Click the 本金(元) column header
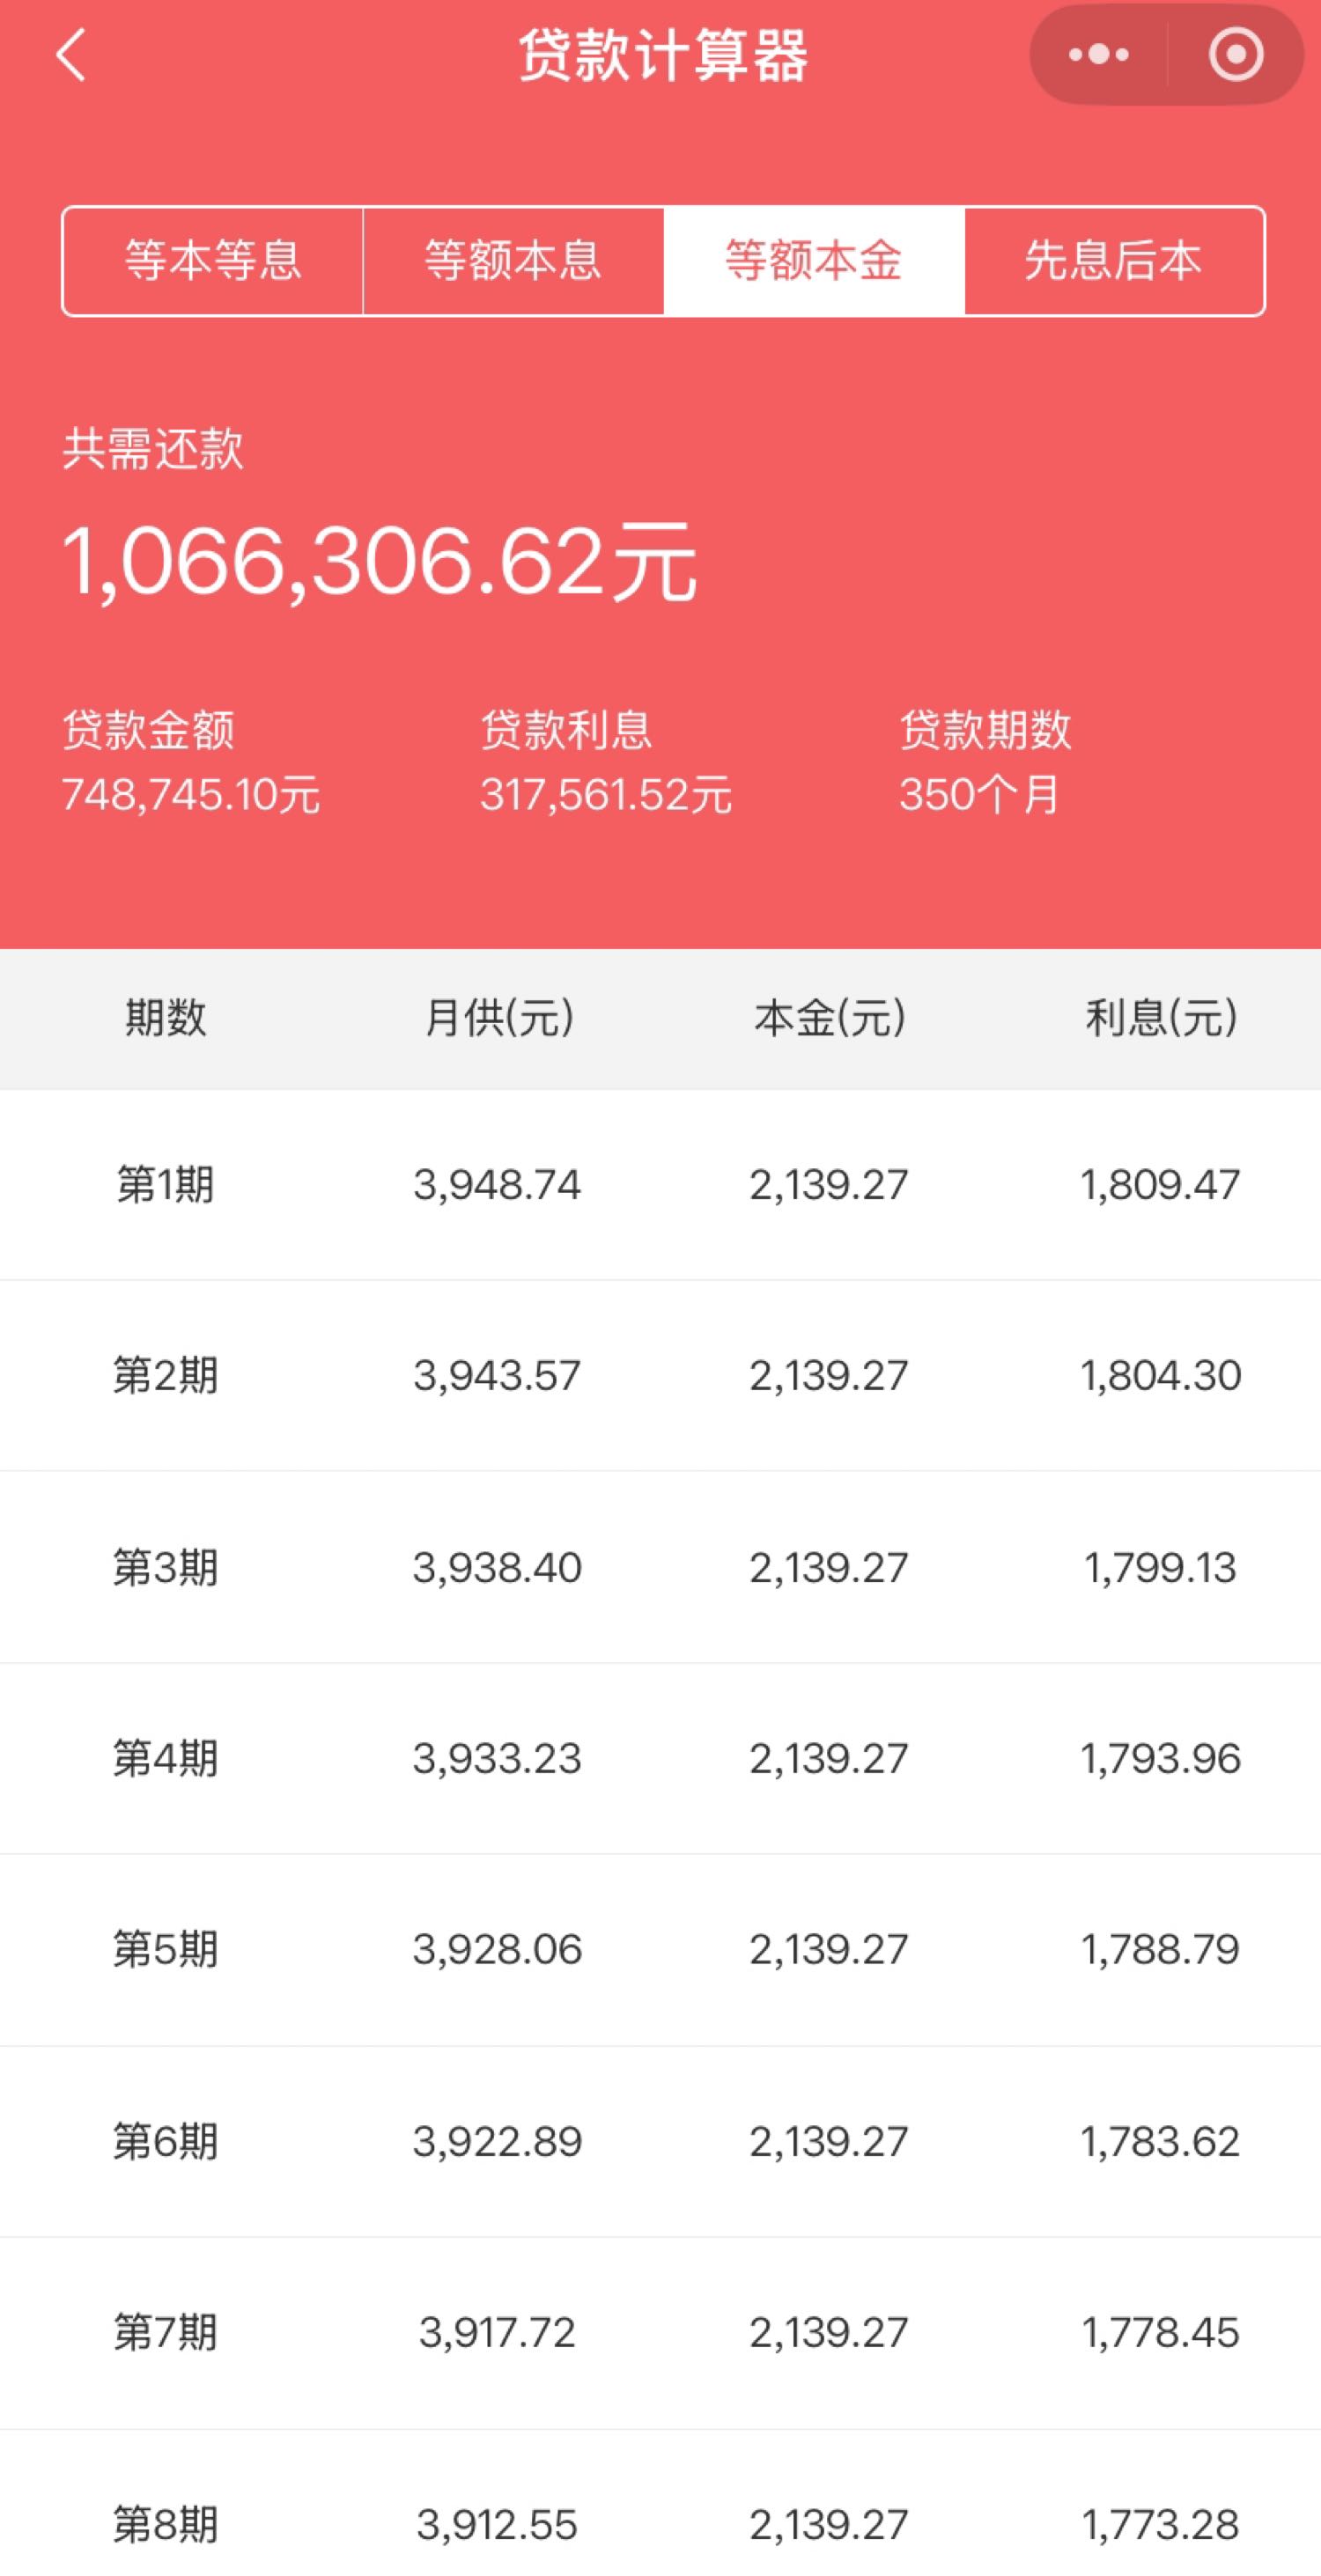This screenshot has width=1321, height=2576. 830,1018
